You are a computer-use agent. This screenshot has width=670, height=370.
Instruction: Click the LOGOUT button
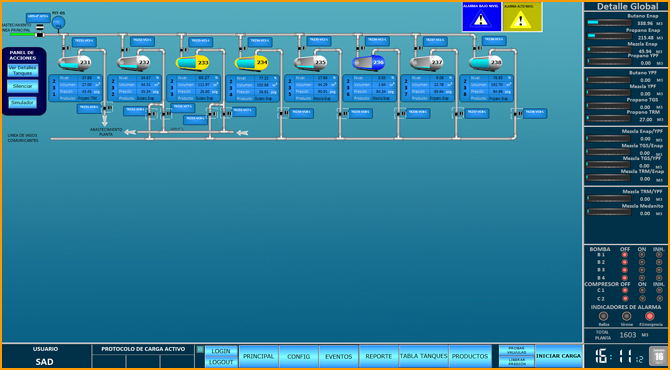pyautogui.click(x=221, y=362)
